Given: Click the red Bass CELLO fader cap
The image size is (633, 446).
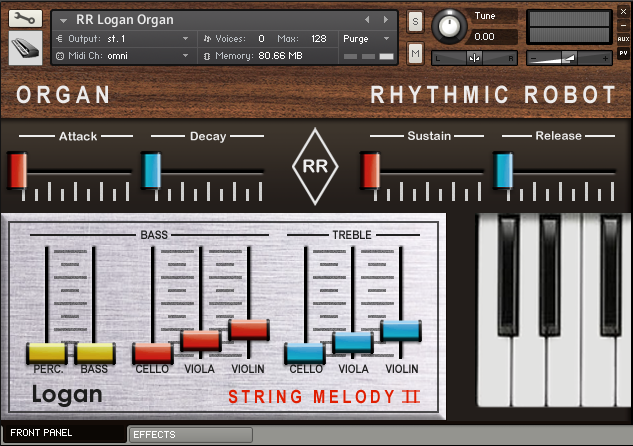Looking at the screenshot, I should [153, 353].
